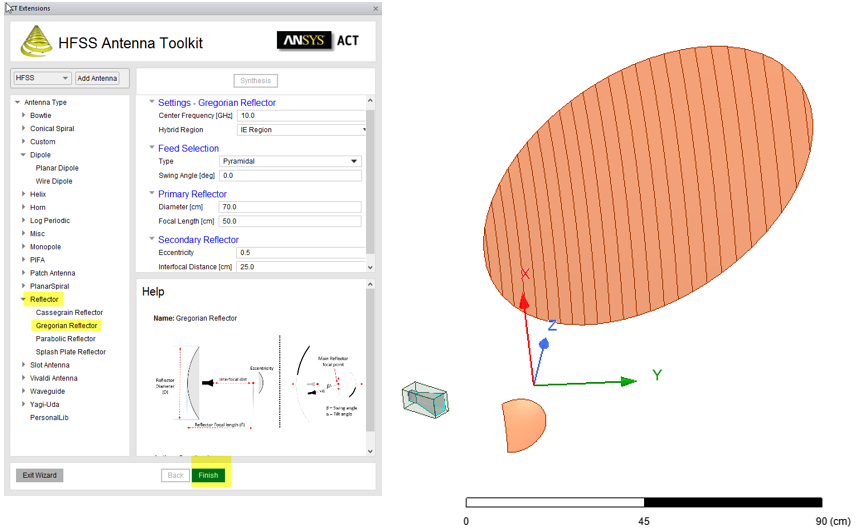Click the primary Diameter input field
Screen dimensions: 860x530
[x=290, y=207]
